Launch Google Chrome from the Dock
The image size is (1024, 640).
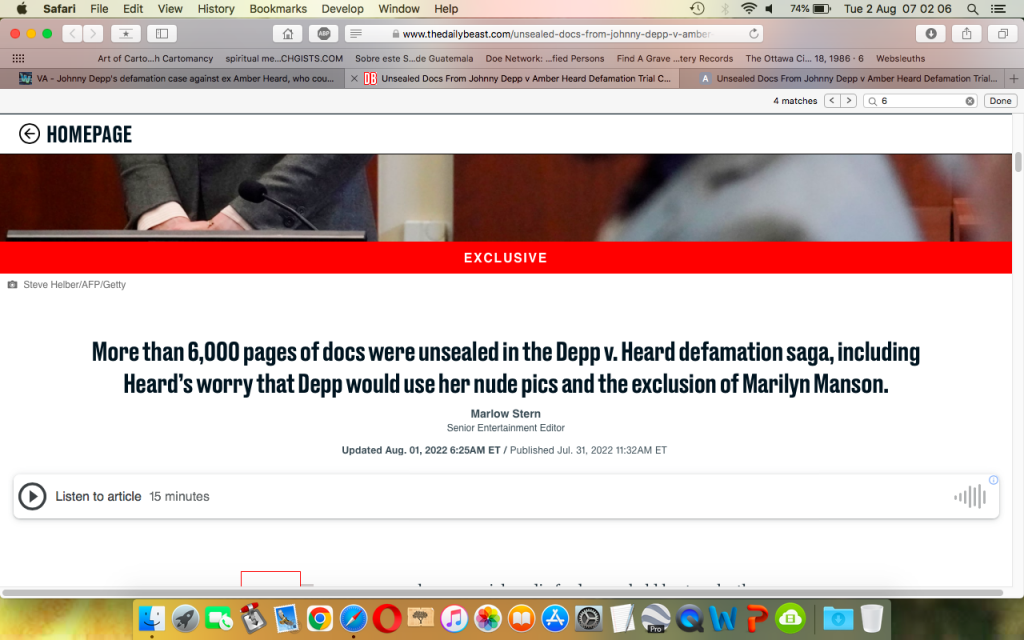point(319,618)
